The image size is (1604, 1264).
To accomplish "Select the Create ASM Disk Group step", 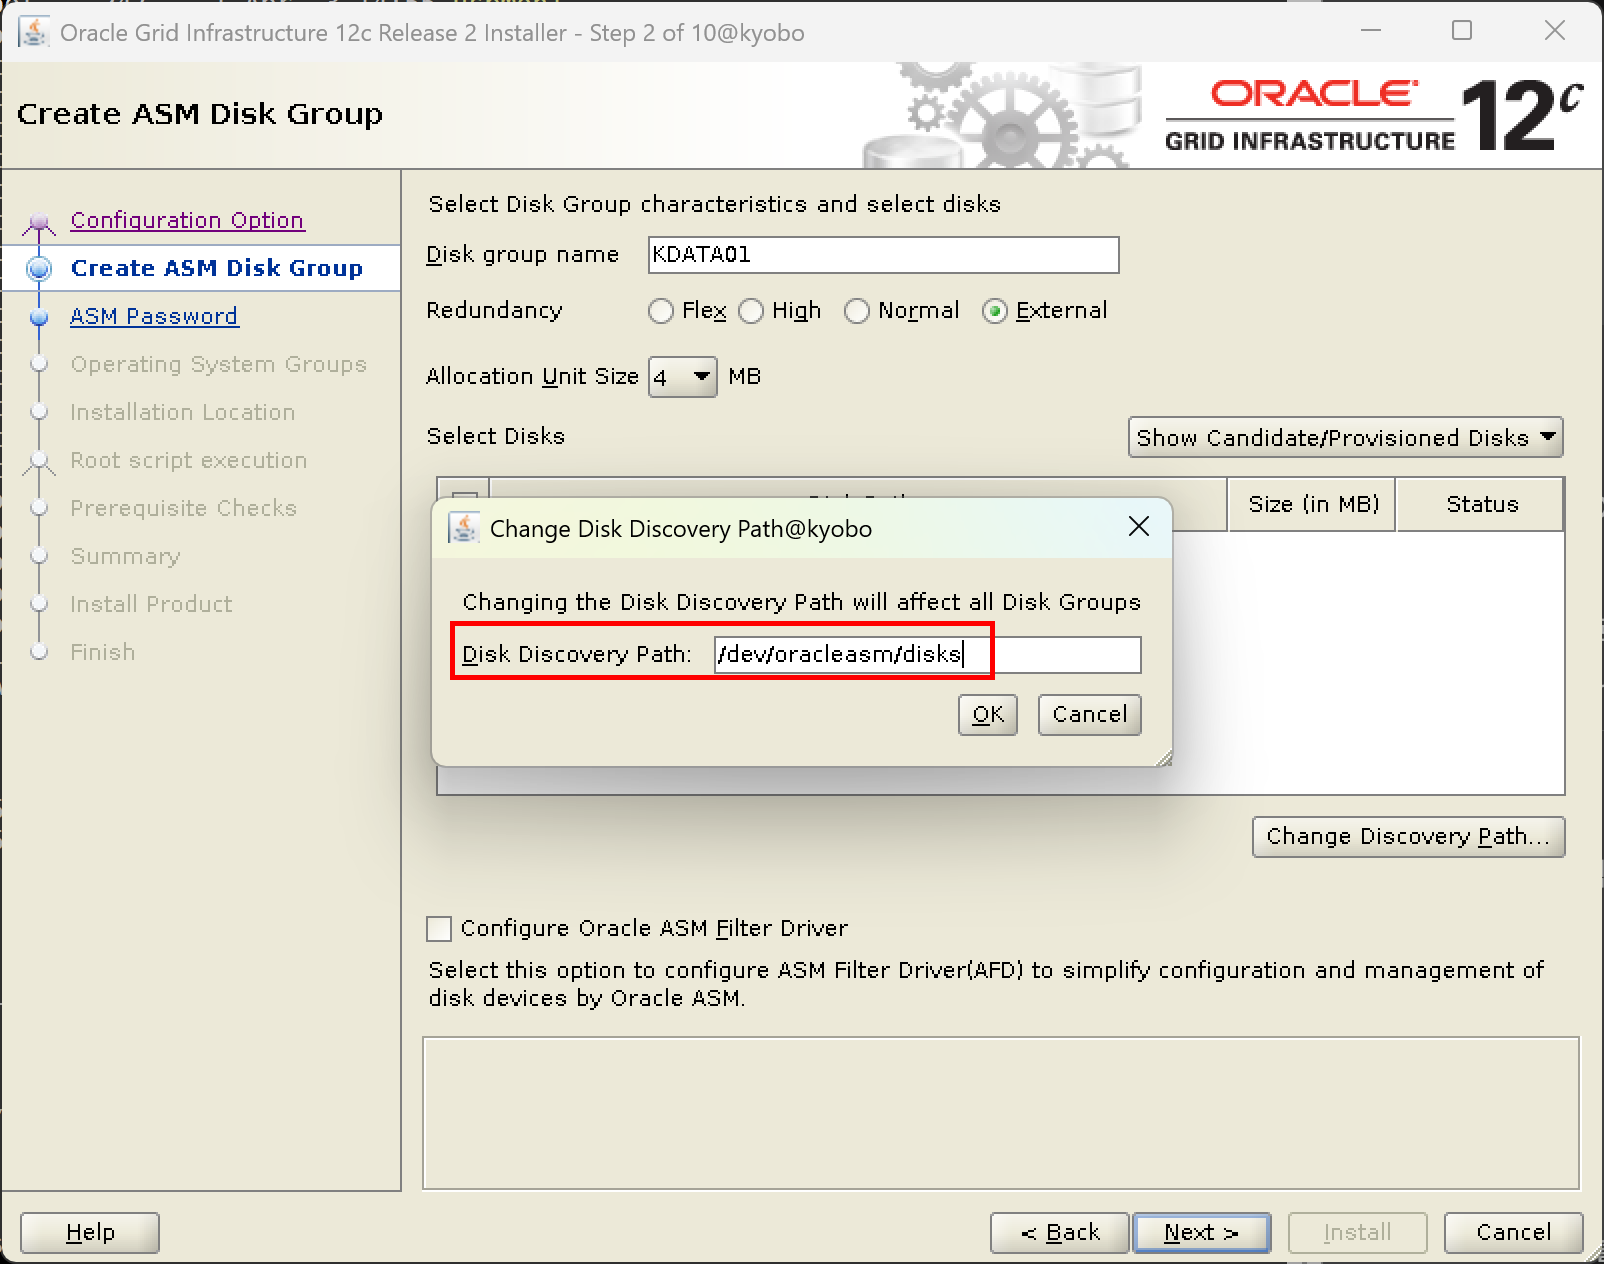I will coord(217,268).
